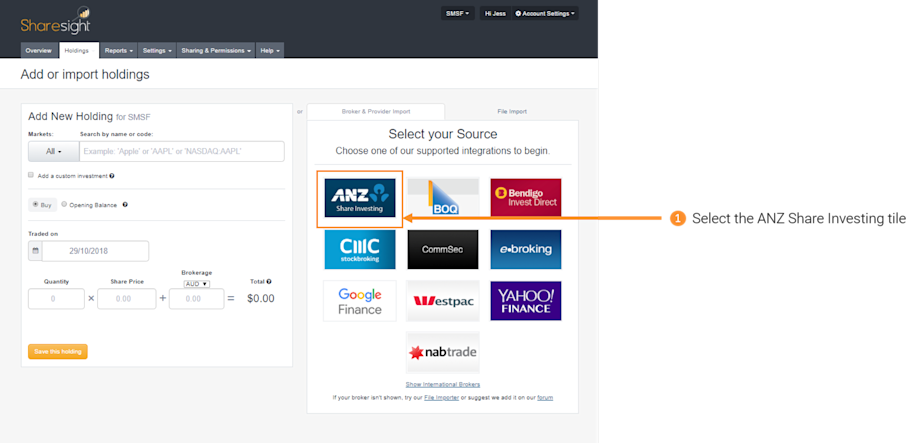Click help icon next to custom investment

coord(112,176)
